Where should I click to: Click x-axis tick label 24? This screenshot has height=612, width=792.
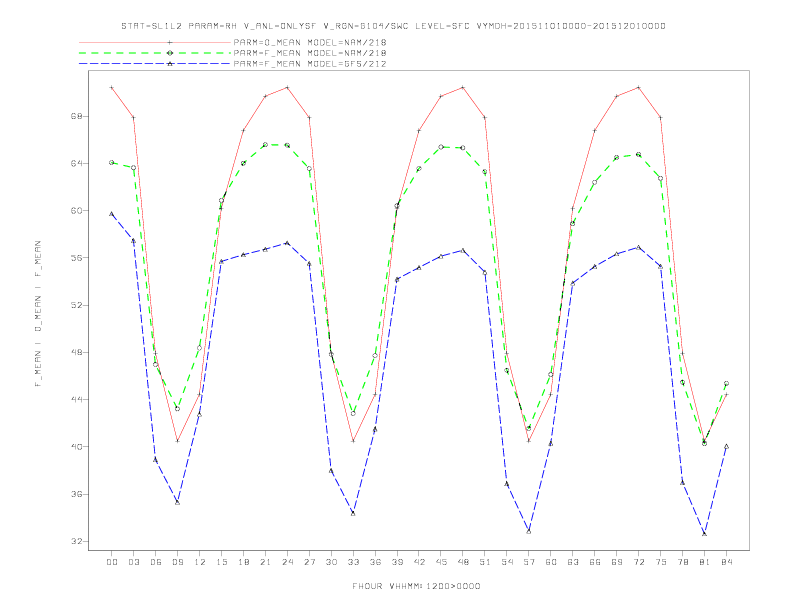pos(287,562)
